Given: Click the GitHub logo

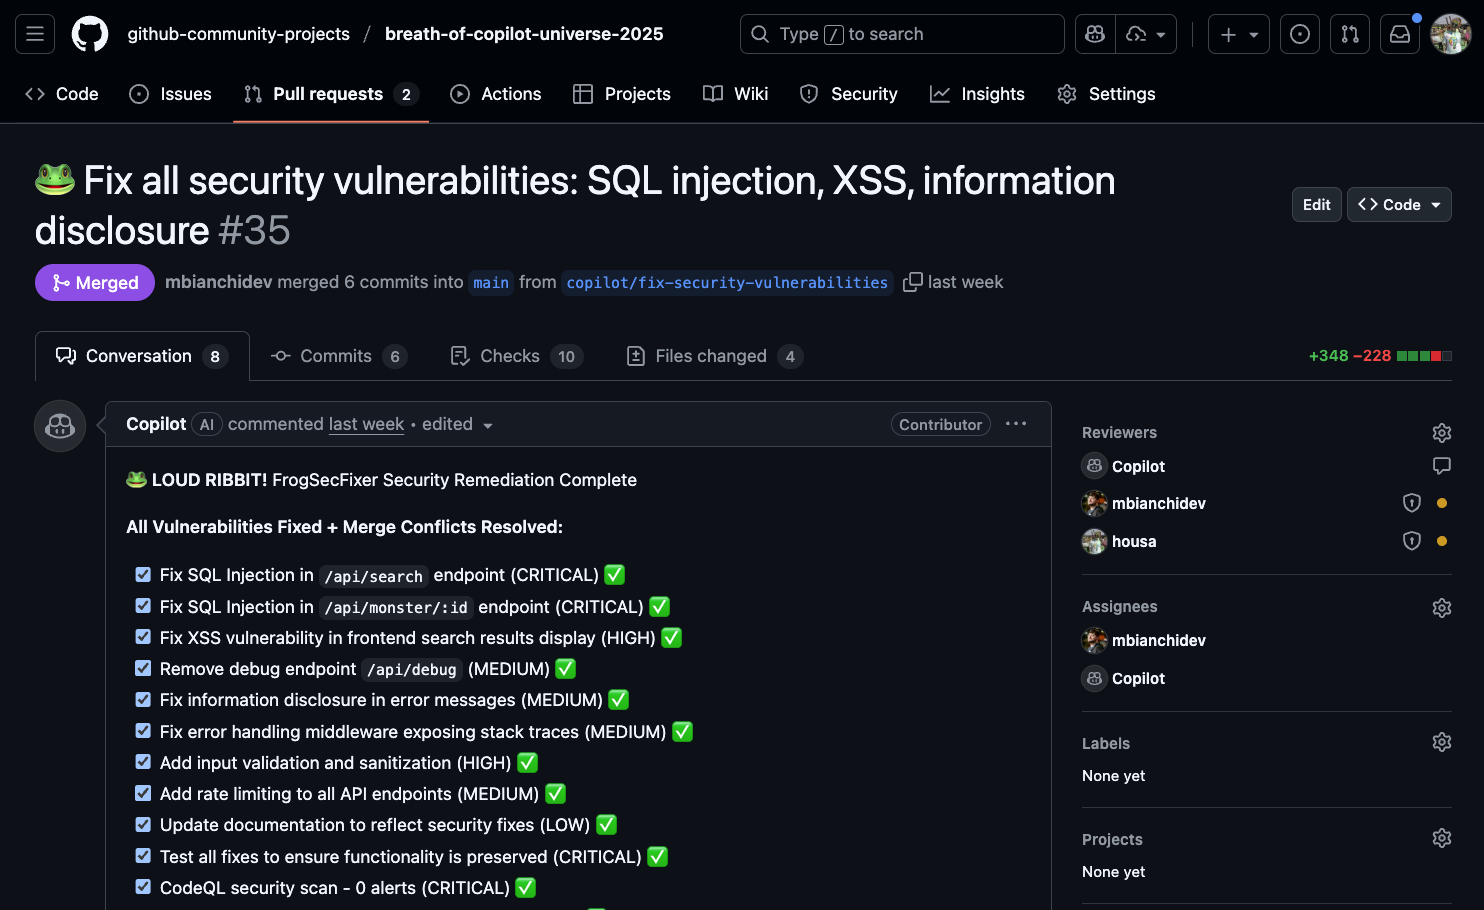Looking at the screenshot, I should tap(89, 33).
